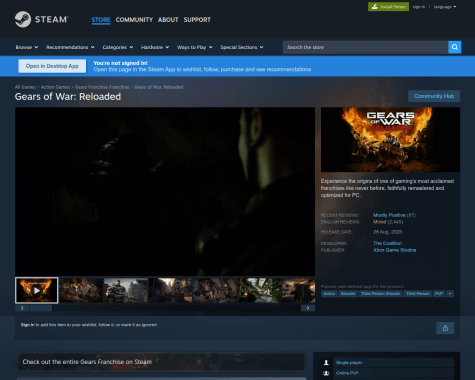Screen dimensions: 475x380
Task: Go to the STORE tab
Action: [101, 20]
